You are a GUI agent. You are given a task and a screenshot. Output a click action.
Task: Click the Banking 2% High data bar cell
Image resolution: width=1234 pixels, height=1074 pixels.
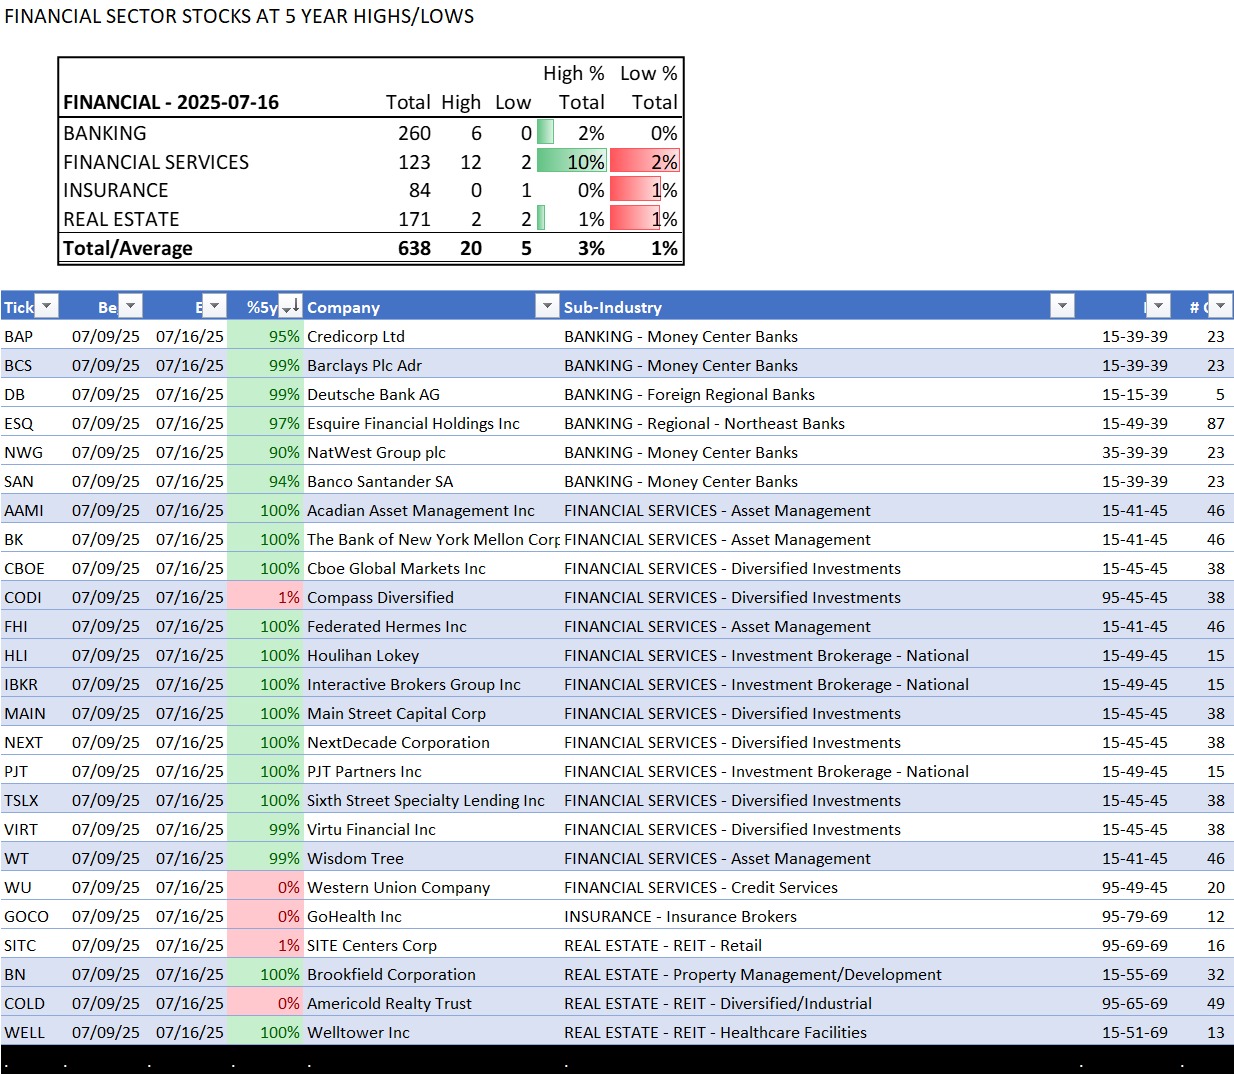(571, 133)
